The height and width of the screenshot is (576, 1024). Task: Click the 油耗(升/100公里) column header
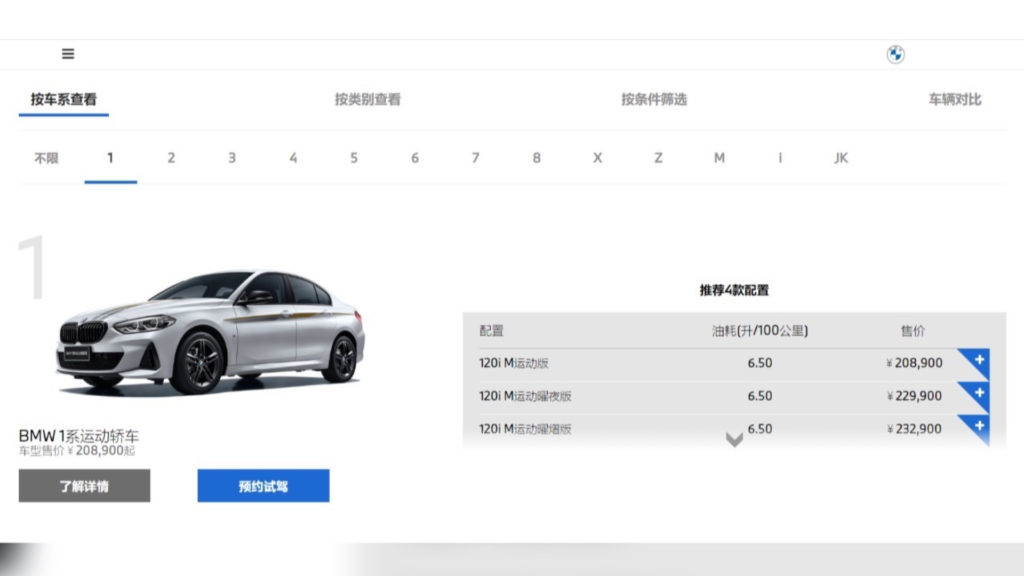[760, 331]
